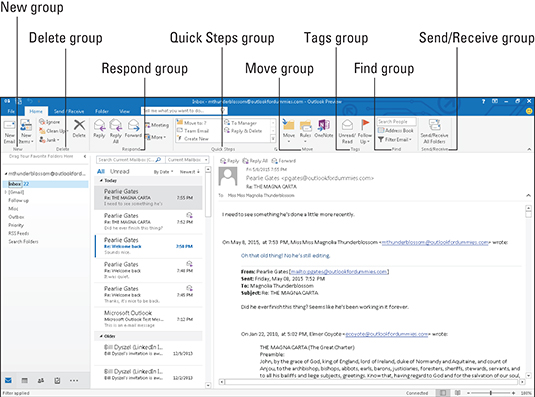Open the Follow up folder
This screenshot has height=397, width=535.
18,200
